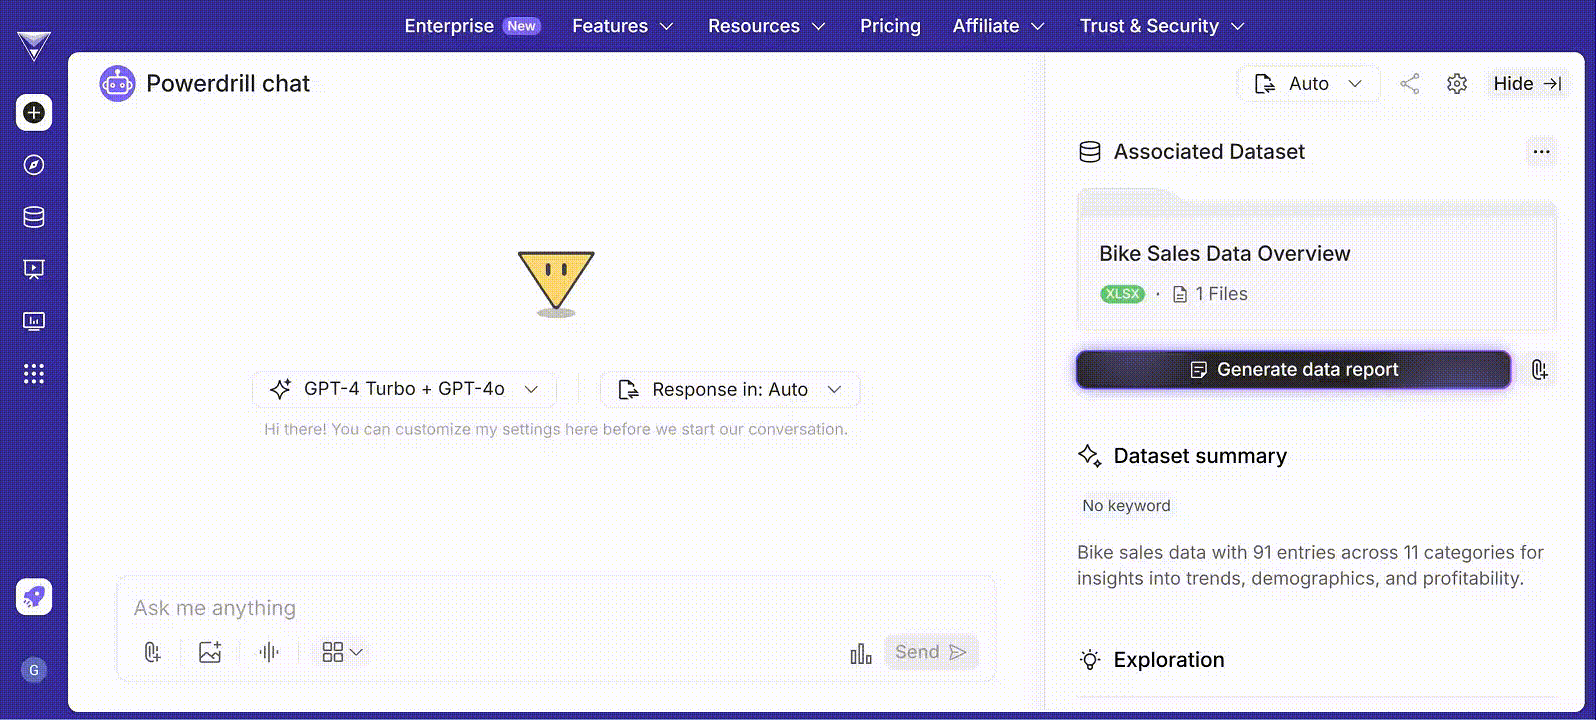Open Associated Dataset three-dot menu
1596x720 pixels.
click(x=1541, y=152)
